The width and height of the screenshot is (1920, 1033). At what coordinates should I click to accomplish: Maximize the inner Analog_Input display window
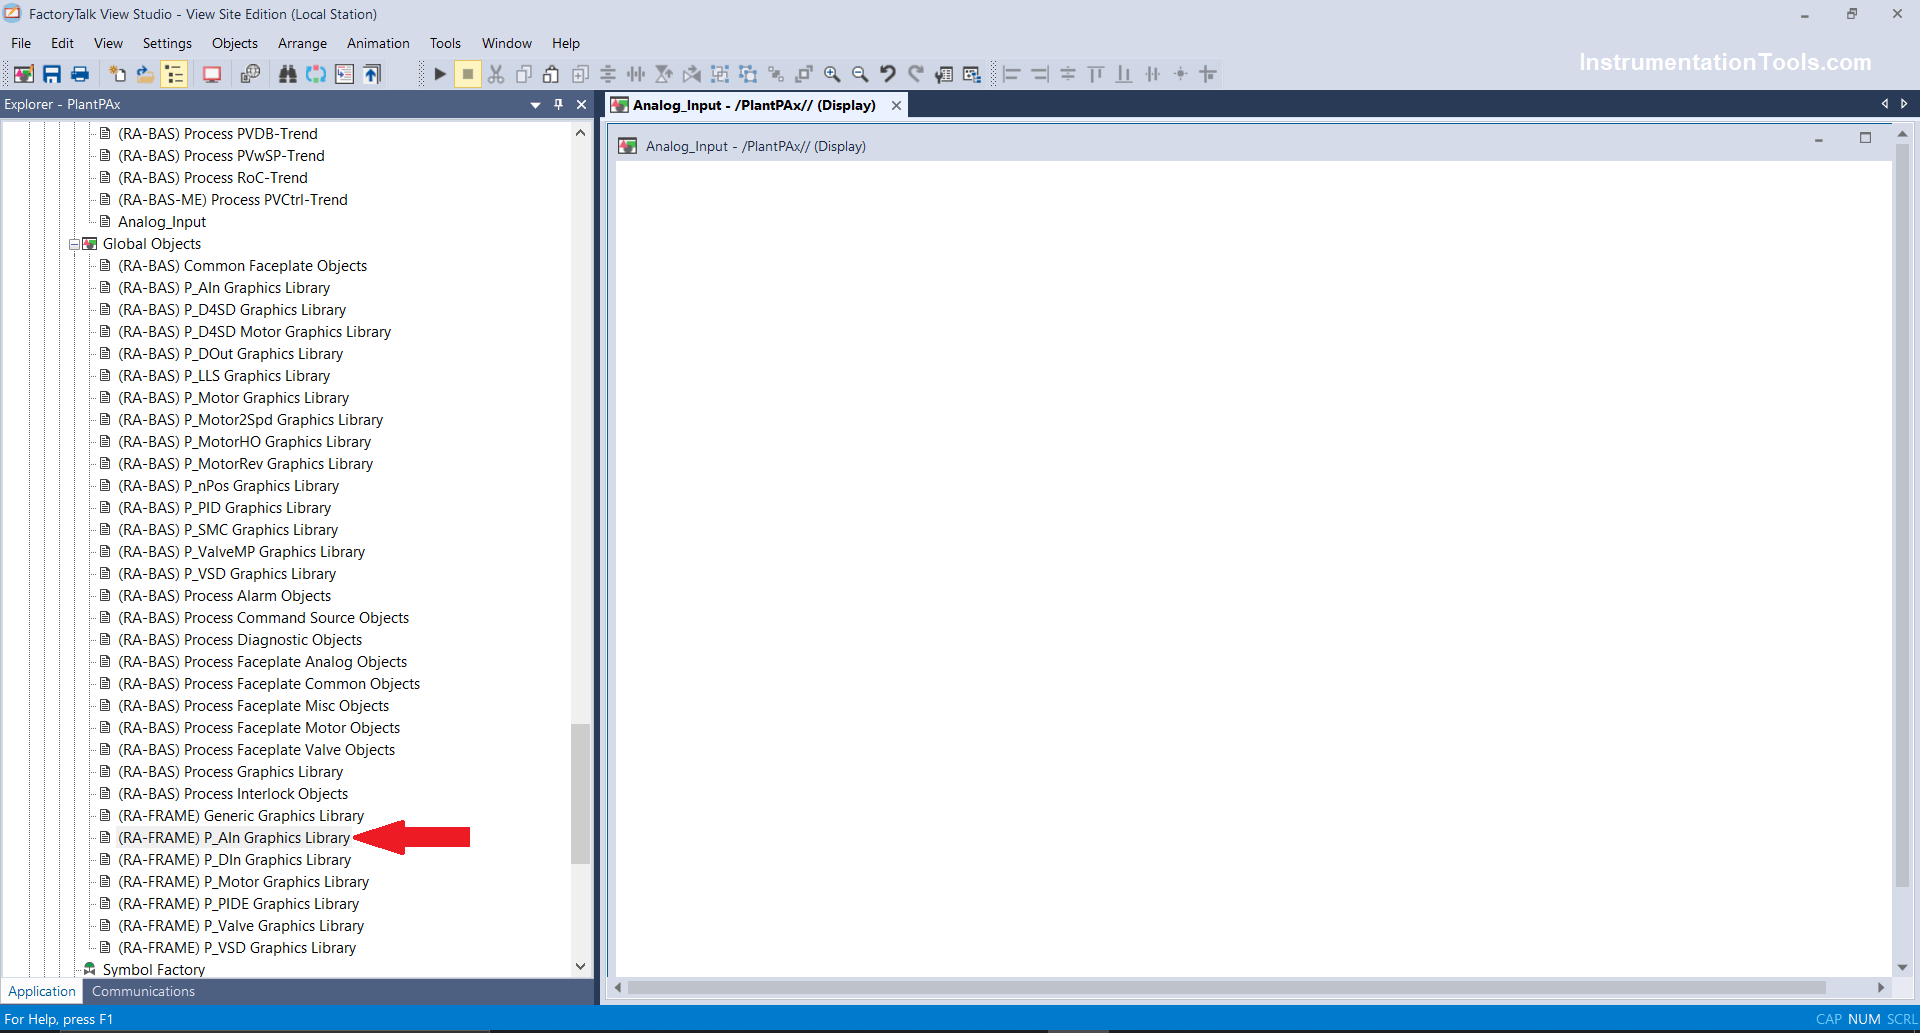1865,138
